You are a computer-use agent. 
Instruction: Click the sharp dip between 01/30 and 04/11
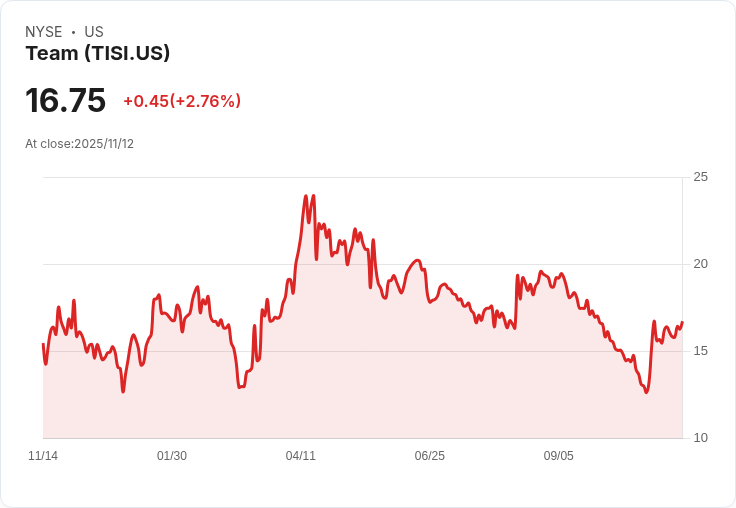click(x=240, y=387)
